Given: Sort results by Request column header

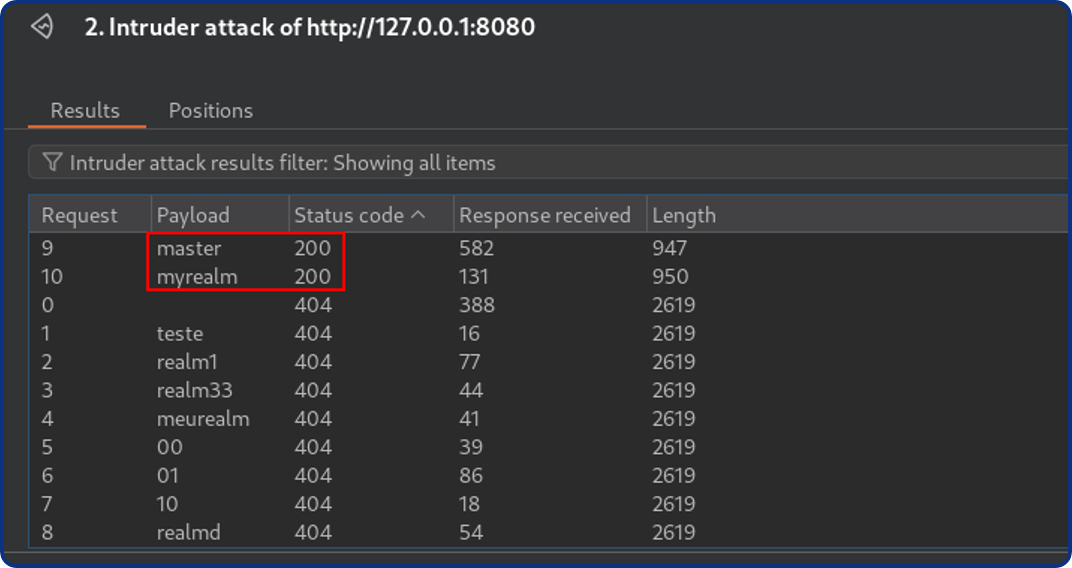Looking at the screenshot, I should coord(79,215).
